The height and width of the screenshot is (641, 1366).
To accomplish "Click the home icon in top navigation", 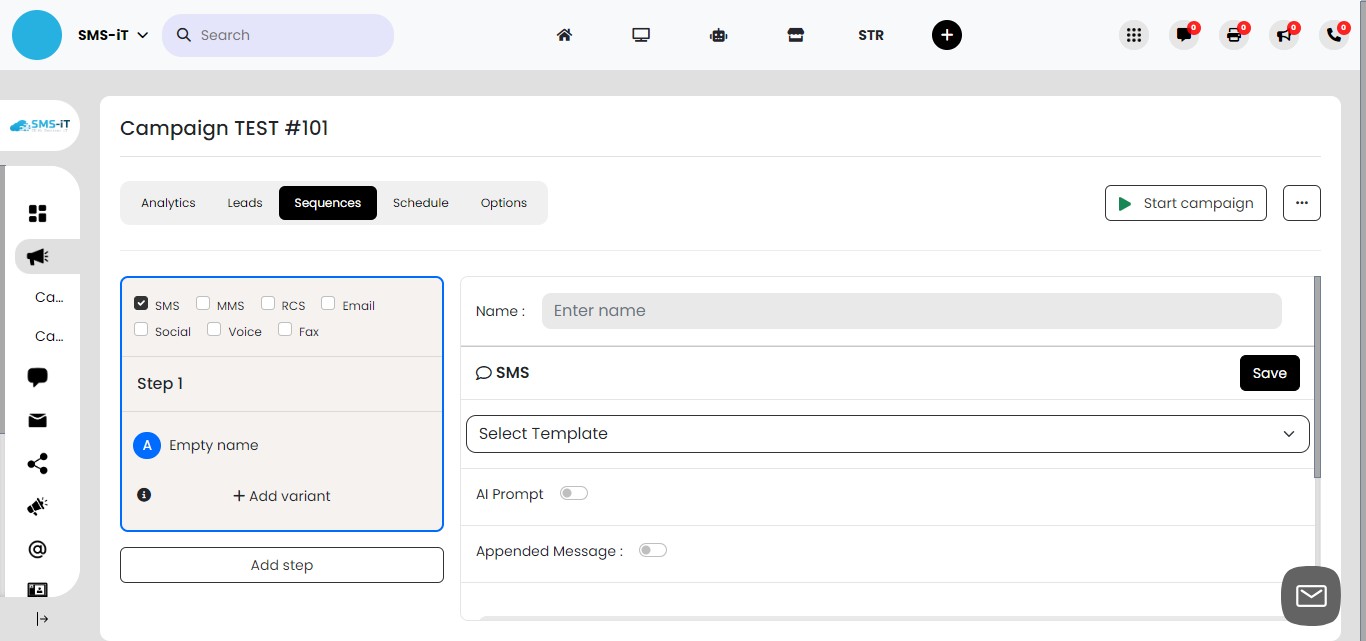I will tap(564, 35).
